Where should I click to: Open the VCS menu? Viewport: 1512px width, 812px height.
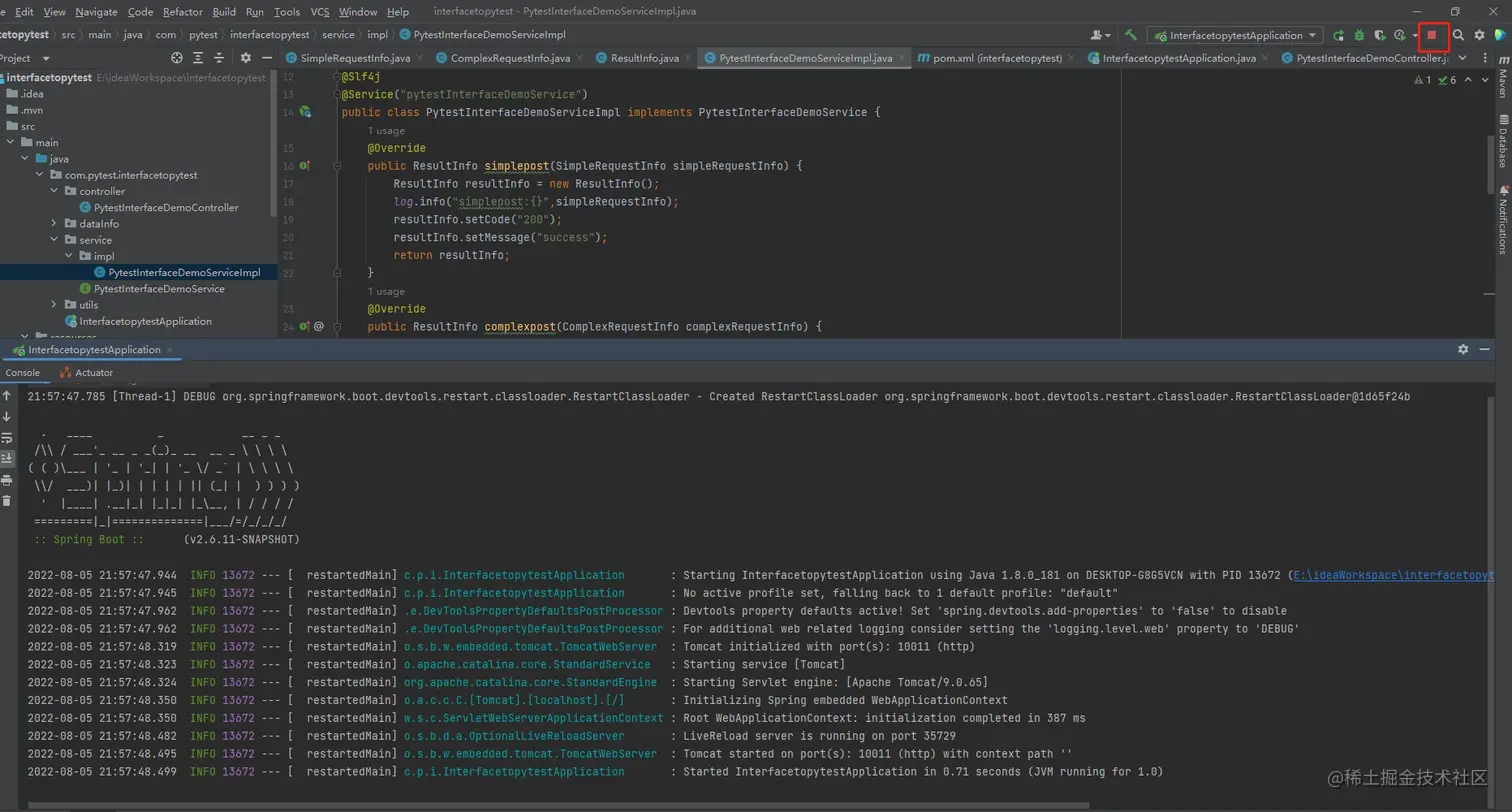(x=319, y=12)
